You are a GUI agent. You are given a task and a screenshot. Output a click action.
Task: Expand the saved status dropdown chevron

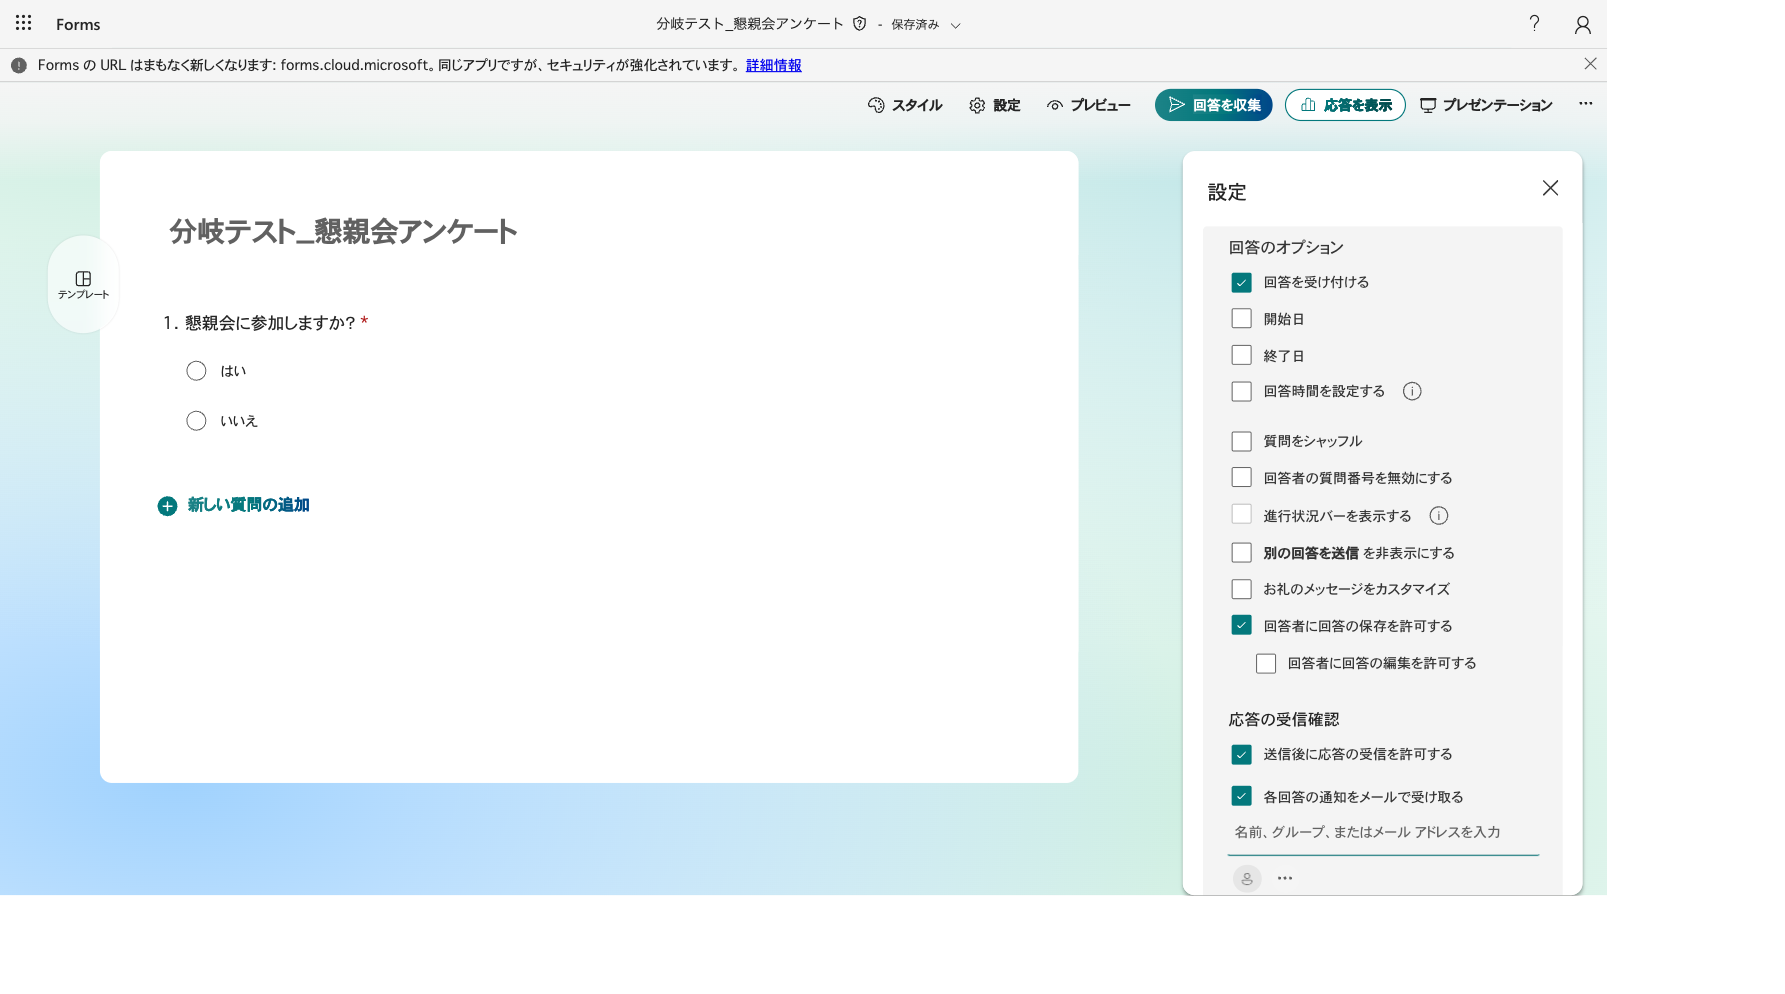955,25
